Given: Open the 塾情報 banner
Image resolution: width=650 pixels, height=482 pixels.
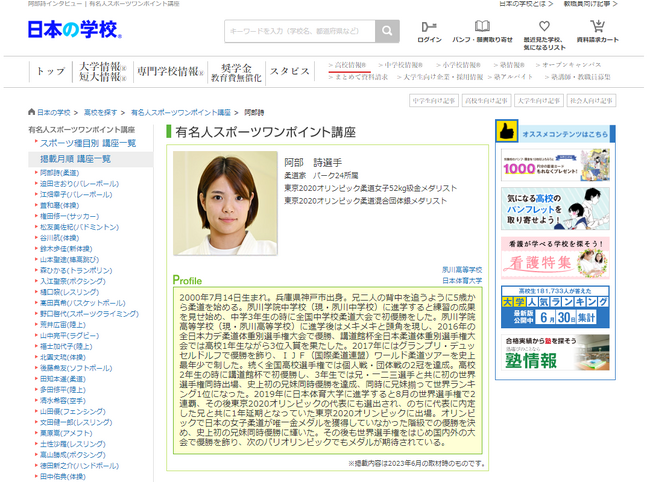Looking at the screenshot, I should 551,353.
